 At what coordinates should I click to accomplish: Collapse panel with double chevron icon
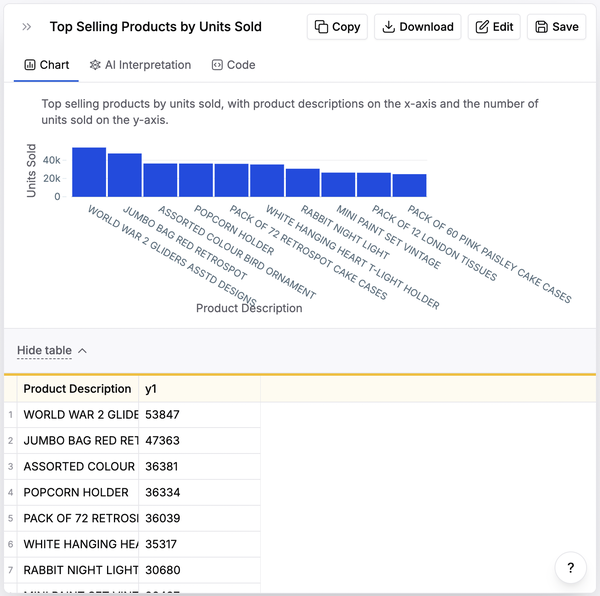click(26, 27)
